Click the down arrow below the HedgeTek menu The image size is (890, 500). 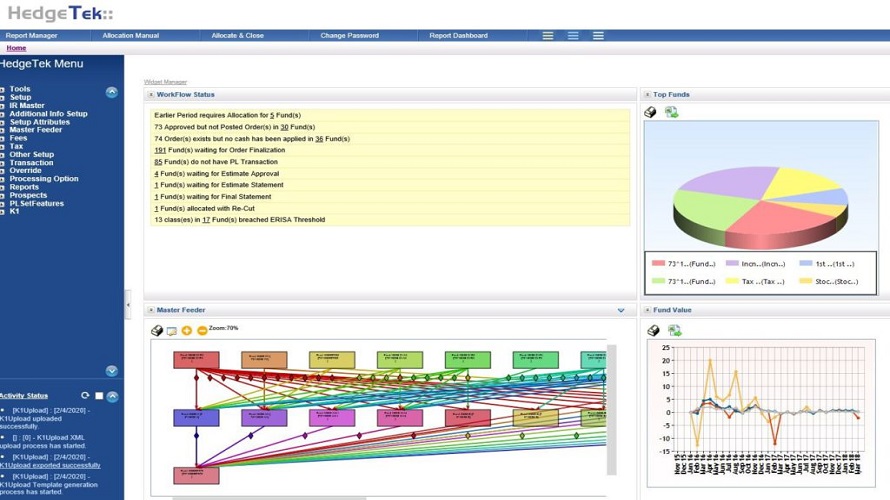point(112,371)
